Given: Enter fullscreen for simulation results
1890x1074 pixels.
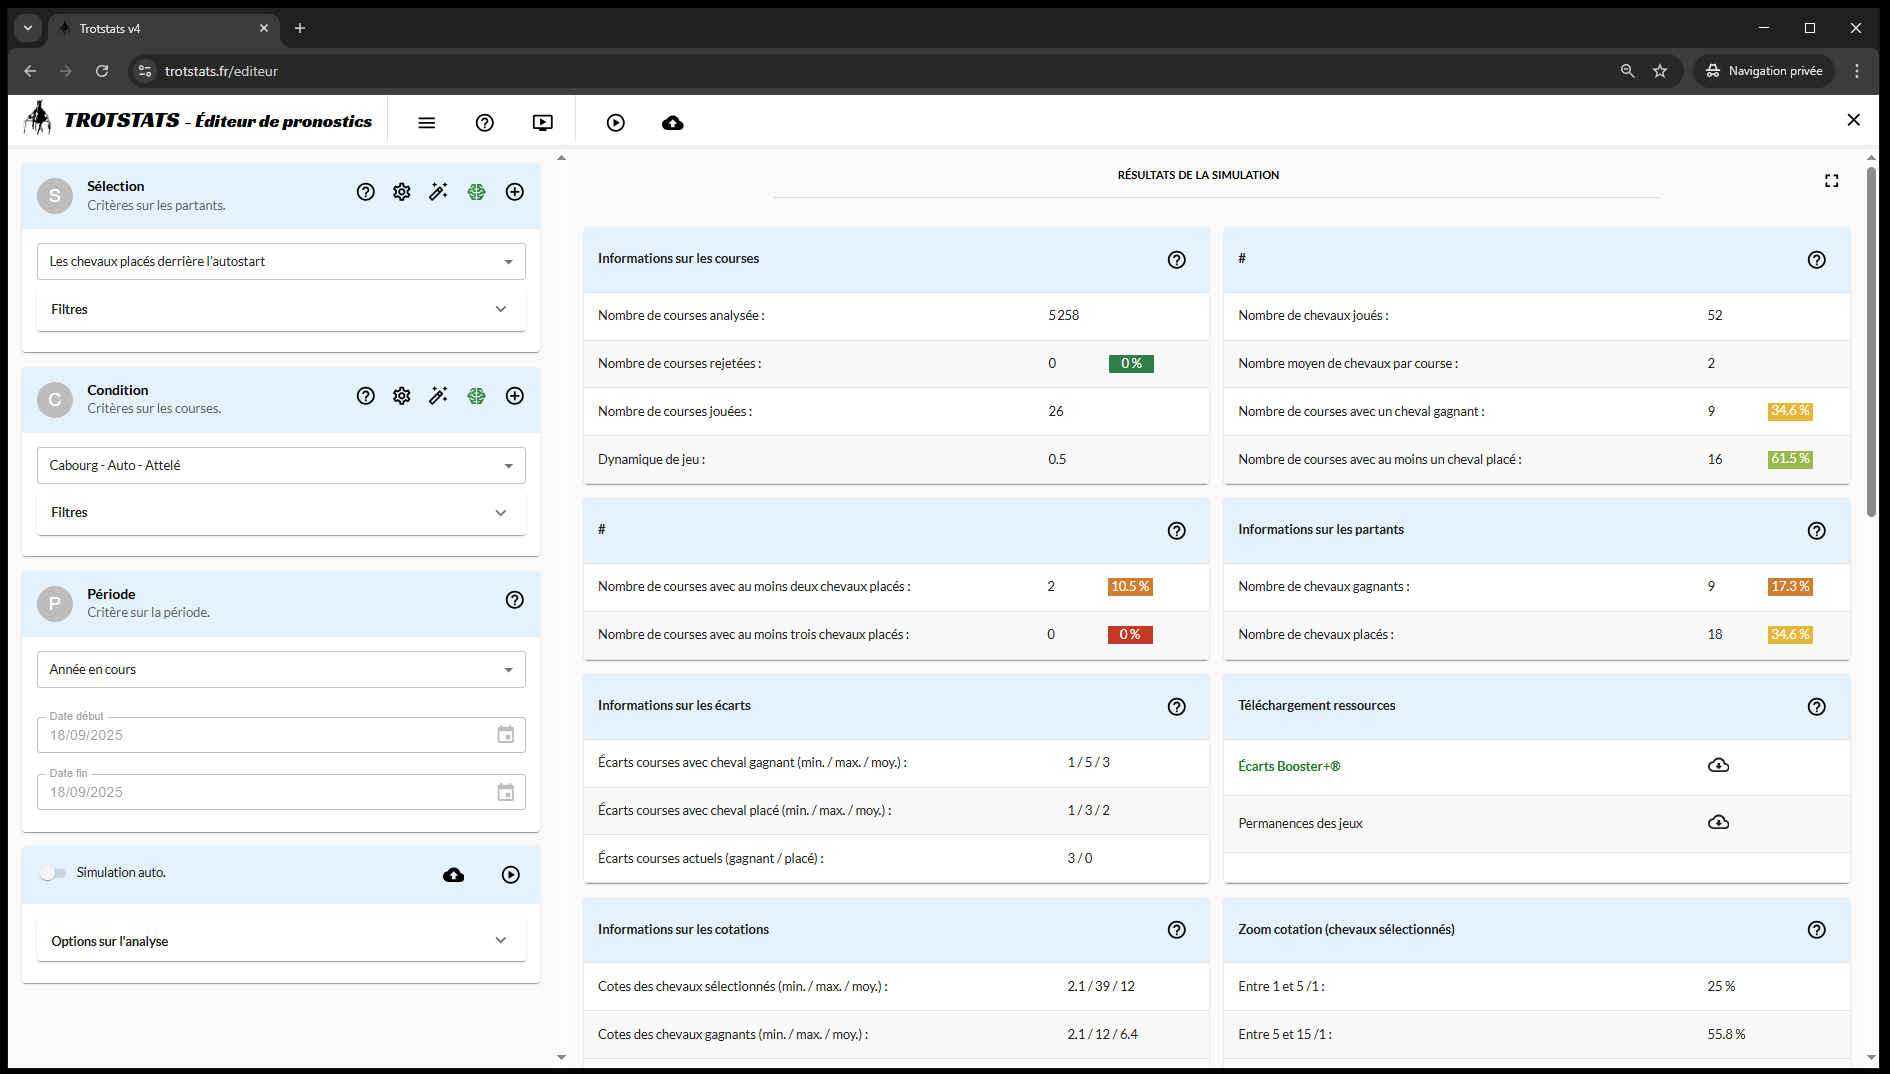Looking at the screenshot, I should [1831, 181].
